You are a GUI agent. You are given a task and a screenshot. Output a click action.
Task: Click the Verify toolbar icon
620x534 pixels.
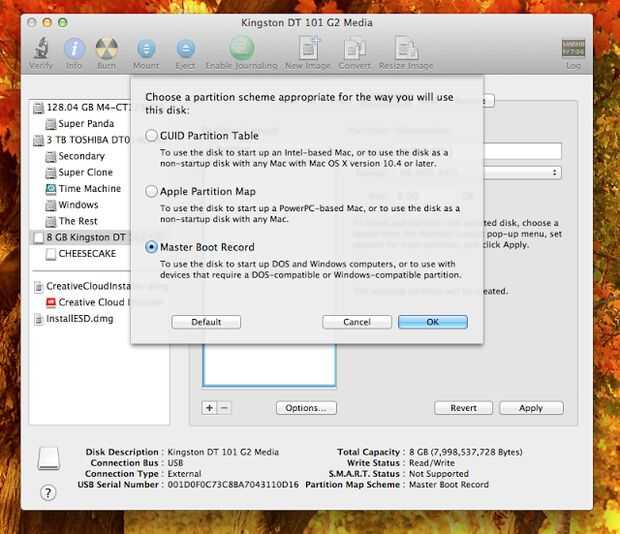coord(41,54)
